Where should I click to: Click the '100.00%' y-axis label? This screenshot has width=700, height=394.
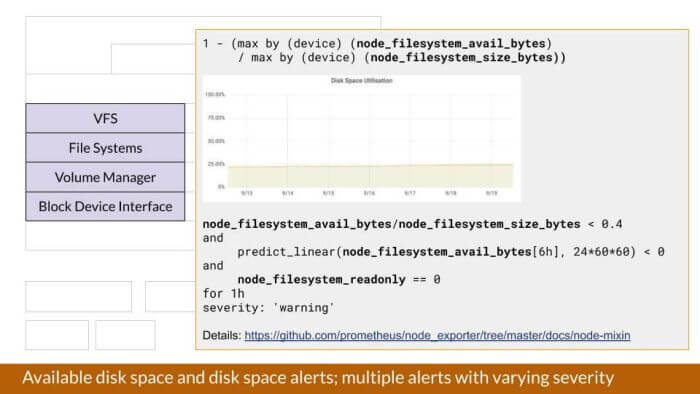[x=215, y=95]
